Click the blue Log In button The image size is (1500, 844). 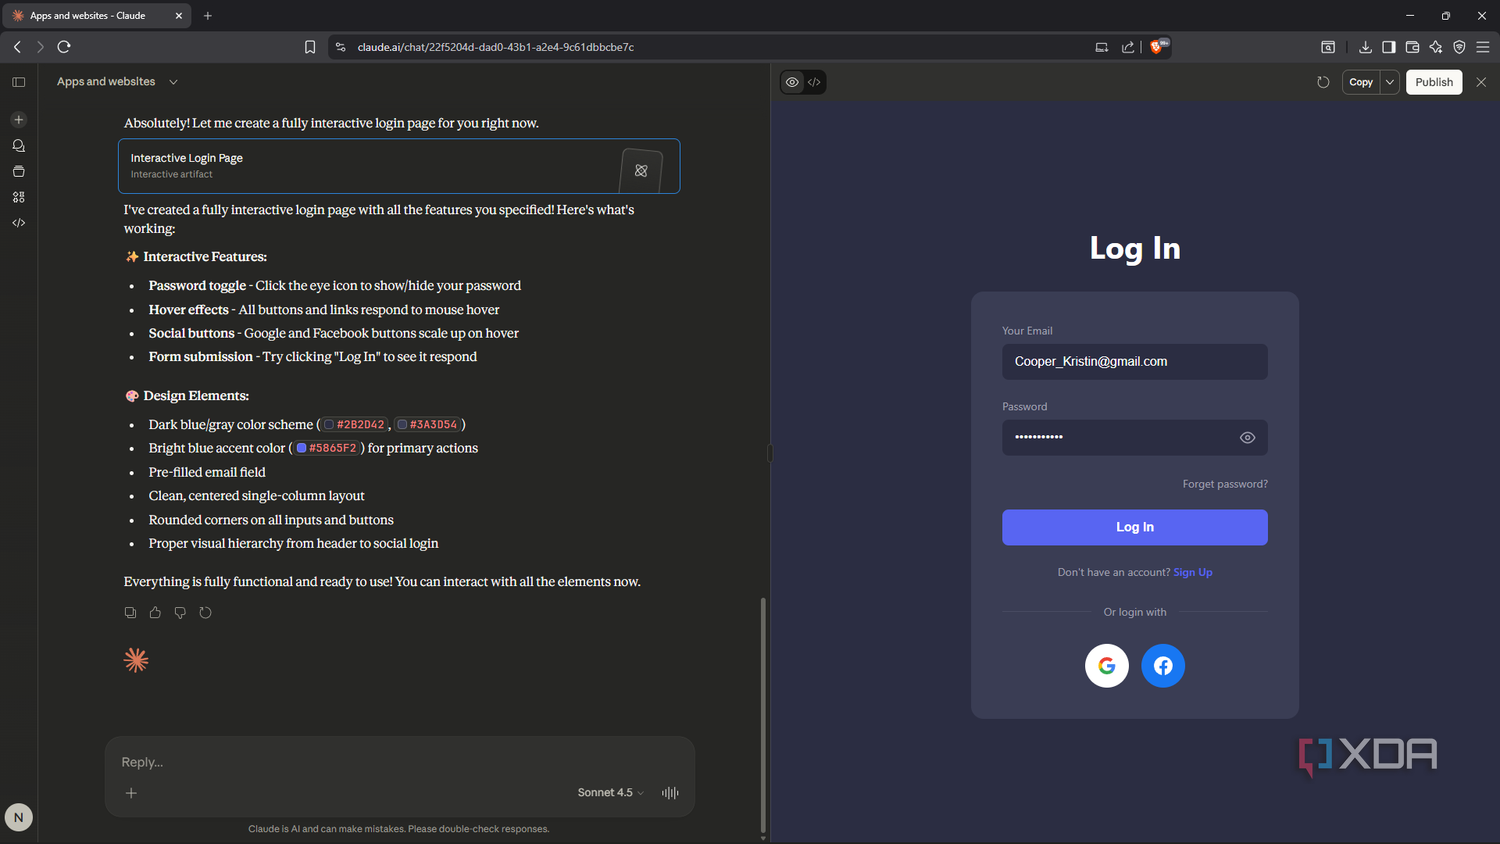1135,527
